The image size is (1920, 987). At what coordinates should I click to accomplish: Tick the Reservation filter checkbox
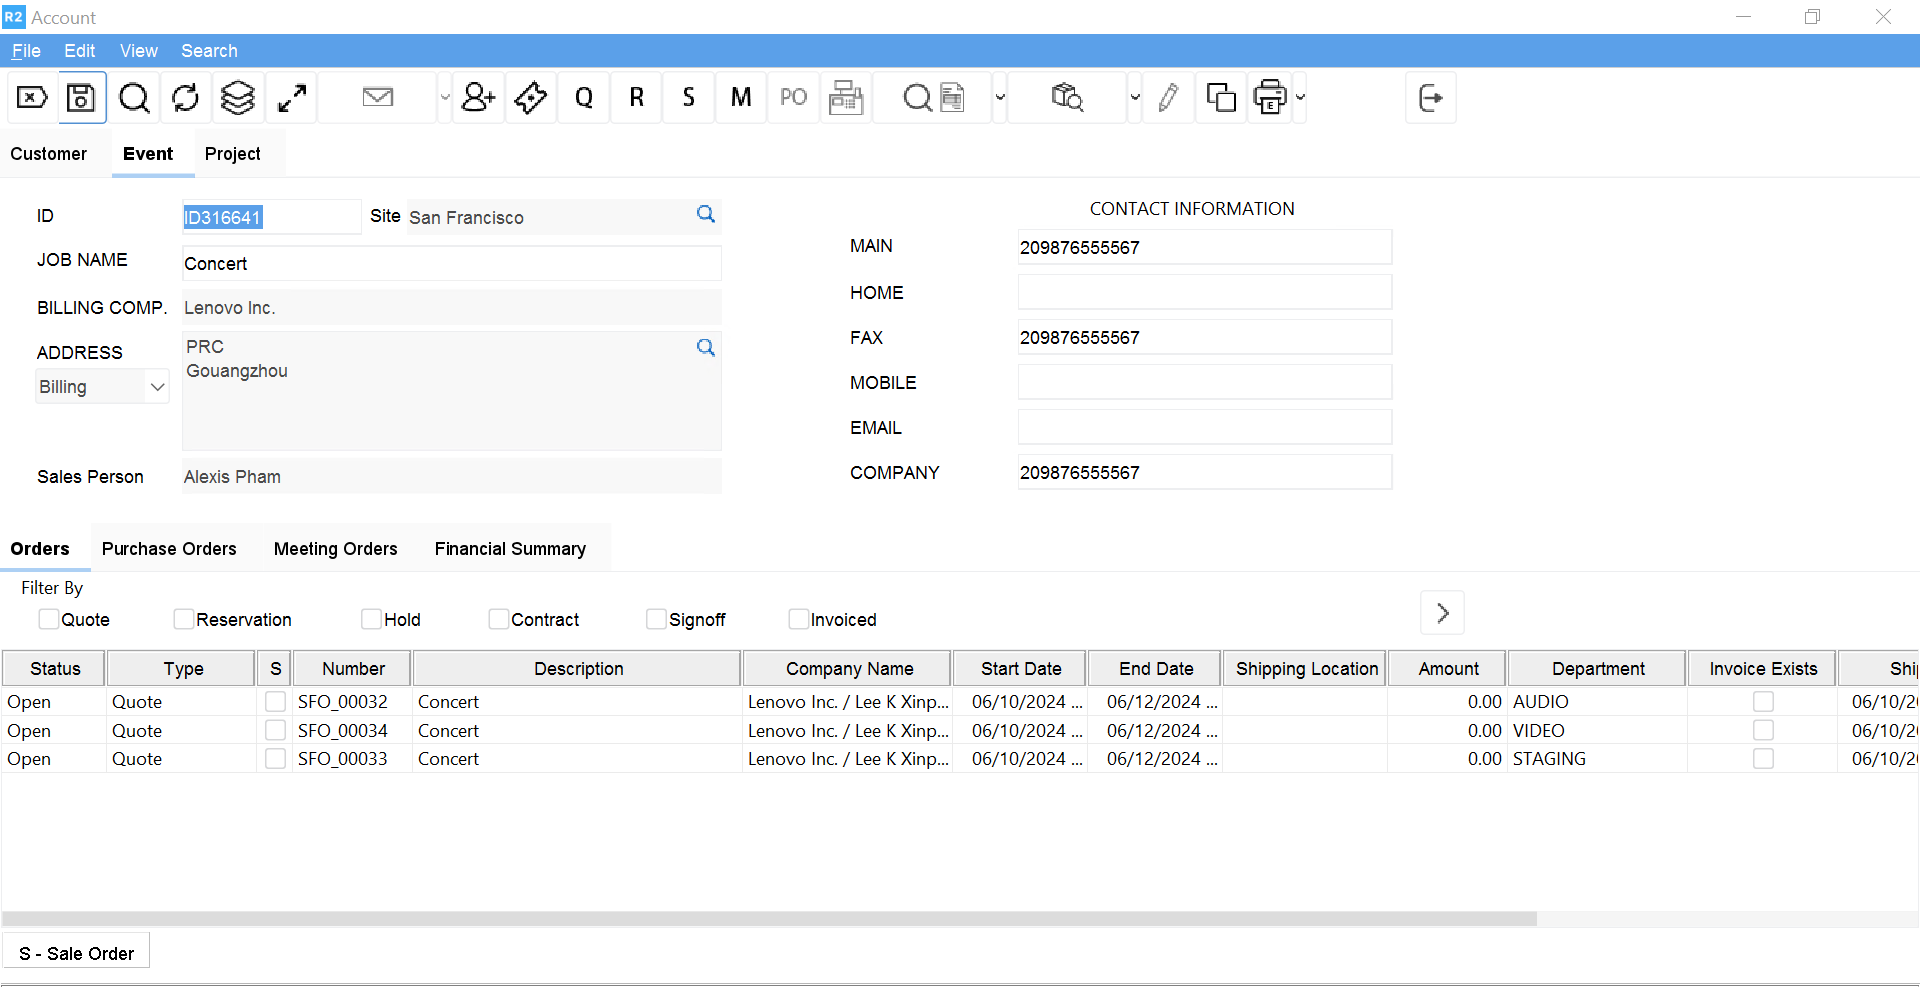(184, 620)
